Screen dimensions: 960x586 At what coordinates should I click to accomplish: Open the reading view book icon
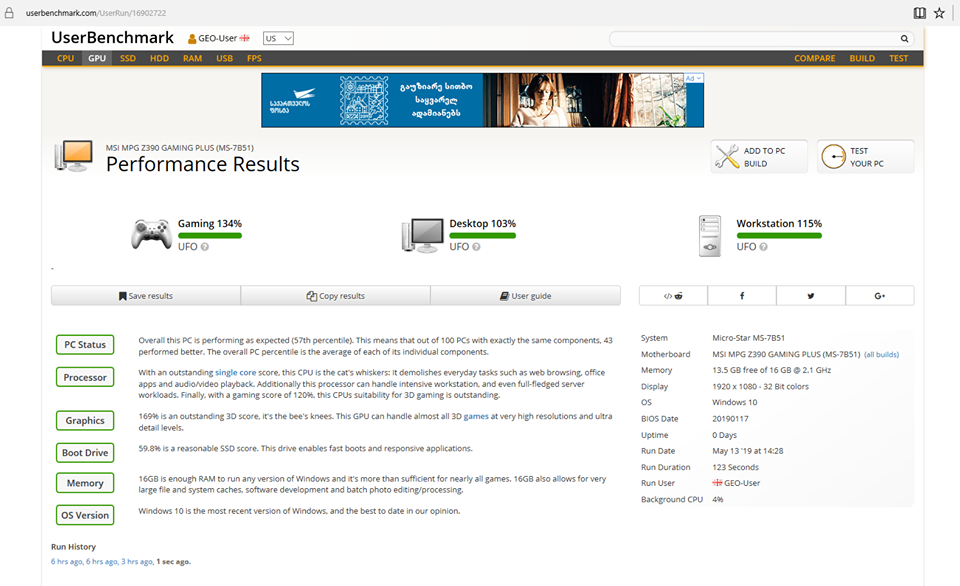click(920, 13)
